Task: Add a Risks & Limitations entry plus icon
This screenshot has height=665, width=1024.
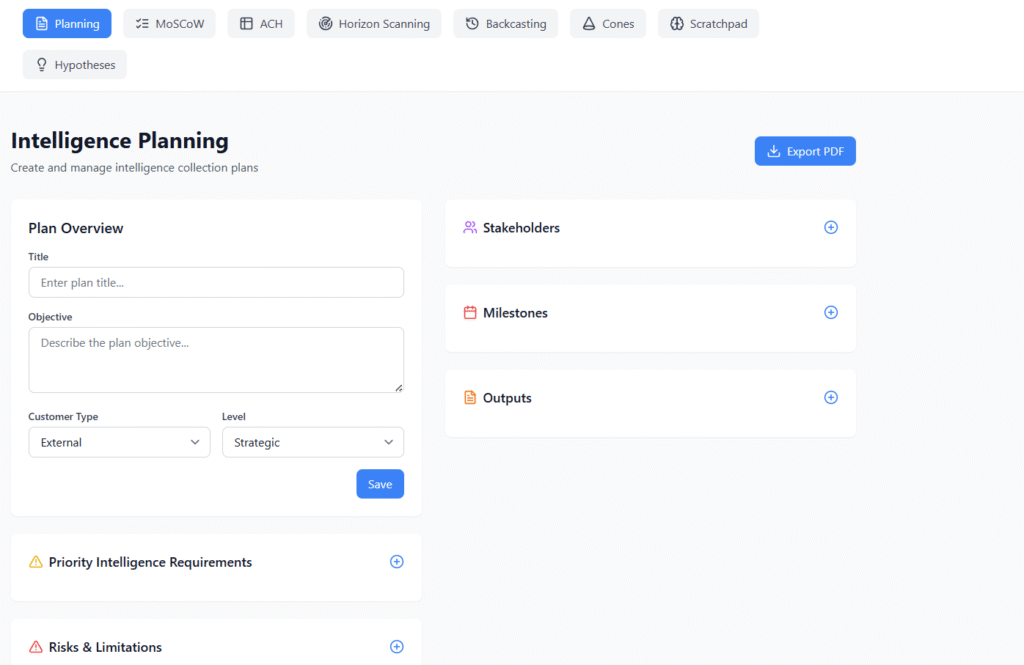Action: (x=396, y=647)
